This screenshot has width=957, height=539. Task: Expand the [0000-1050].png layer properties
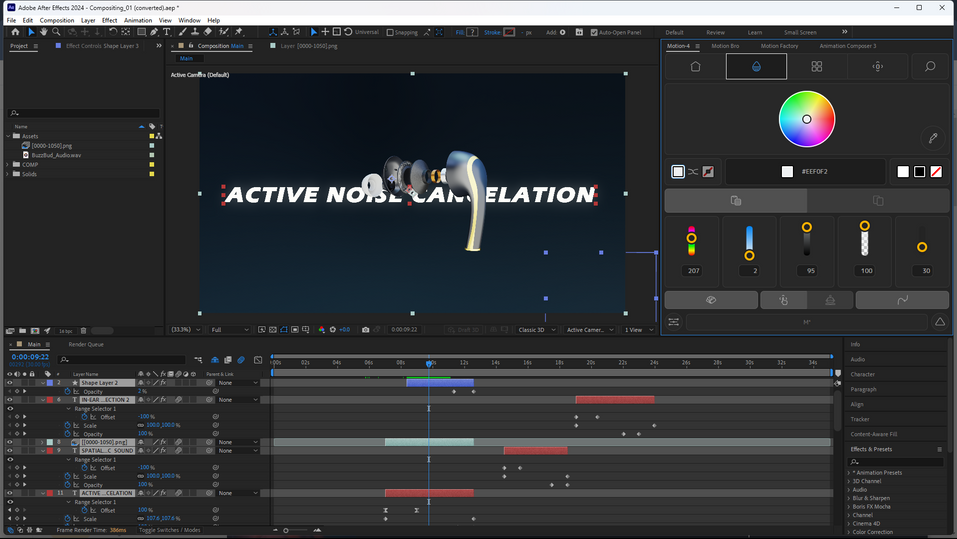pos(43,442)
